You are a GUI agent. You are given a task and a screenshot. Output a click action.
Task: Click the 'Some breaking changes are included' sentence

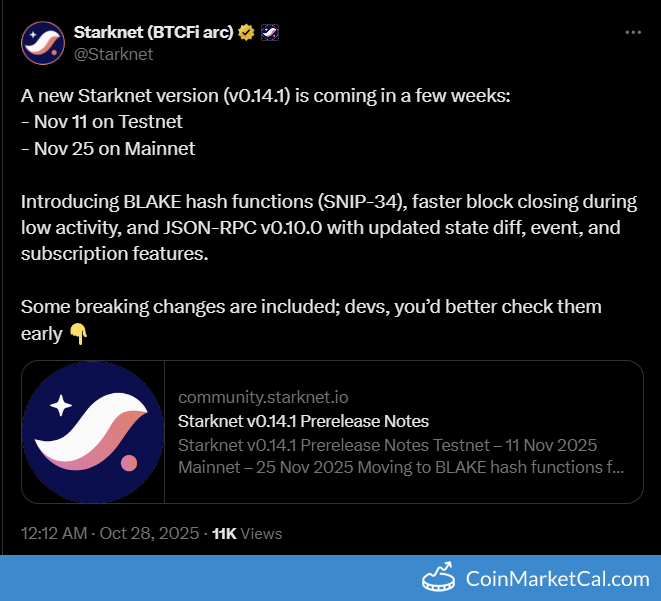[310, 307]
